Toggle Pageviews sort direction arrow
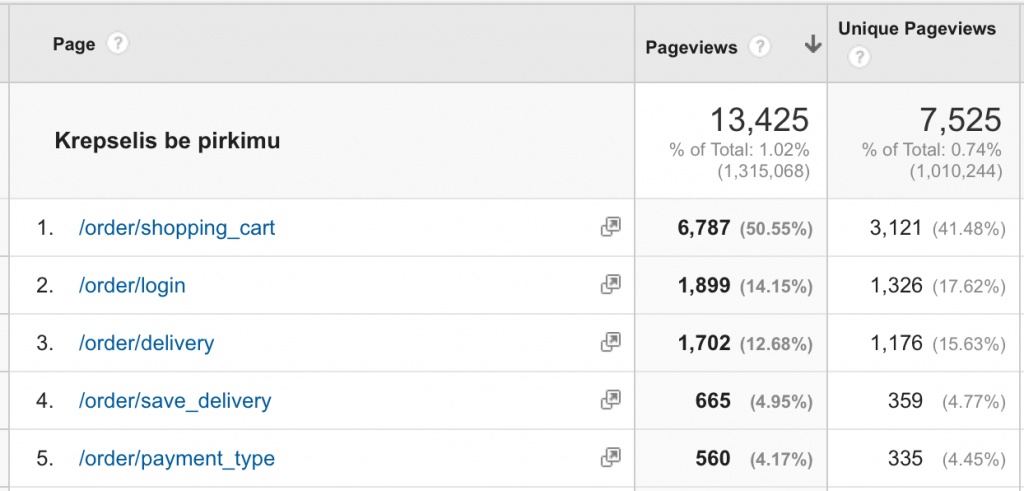This screenshot has width=1024, height=491. 812,45
